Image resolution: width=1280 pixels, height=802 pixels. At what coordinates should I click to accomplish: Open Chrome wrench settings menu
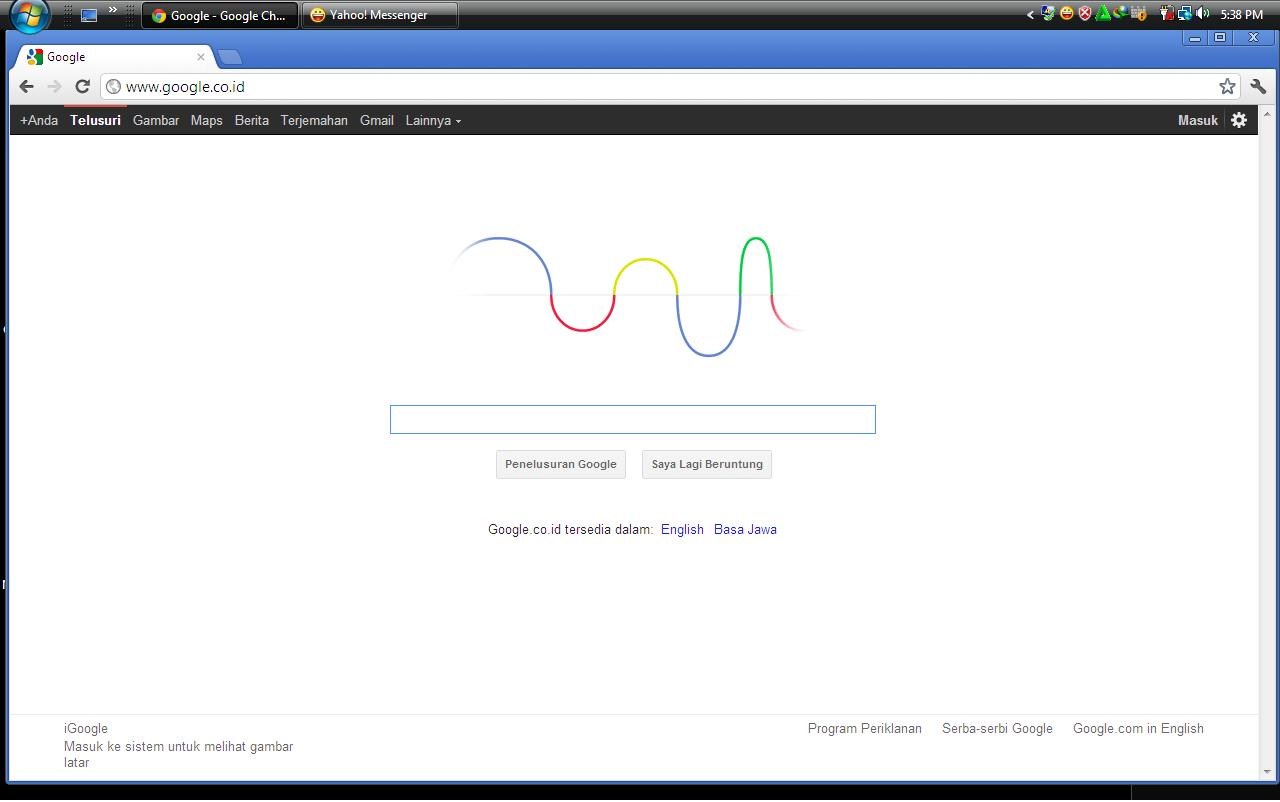[1258, 87]
